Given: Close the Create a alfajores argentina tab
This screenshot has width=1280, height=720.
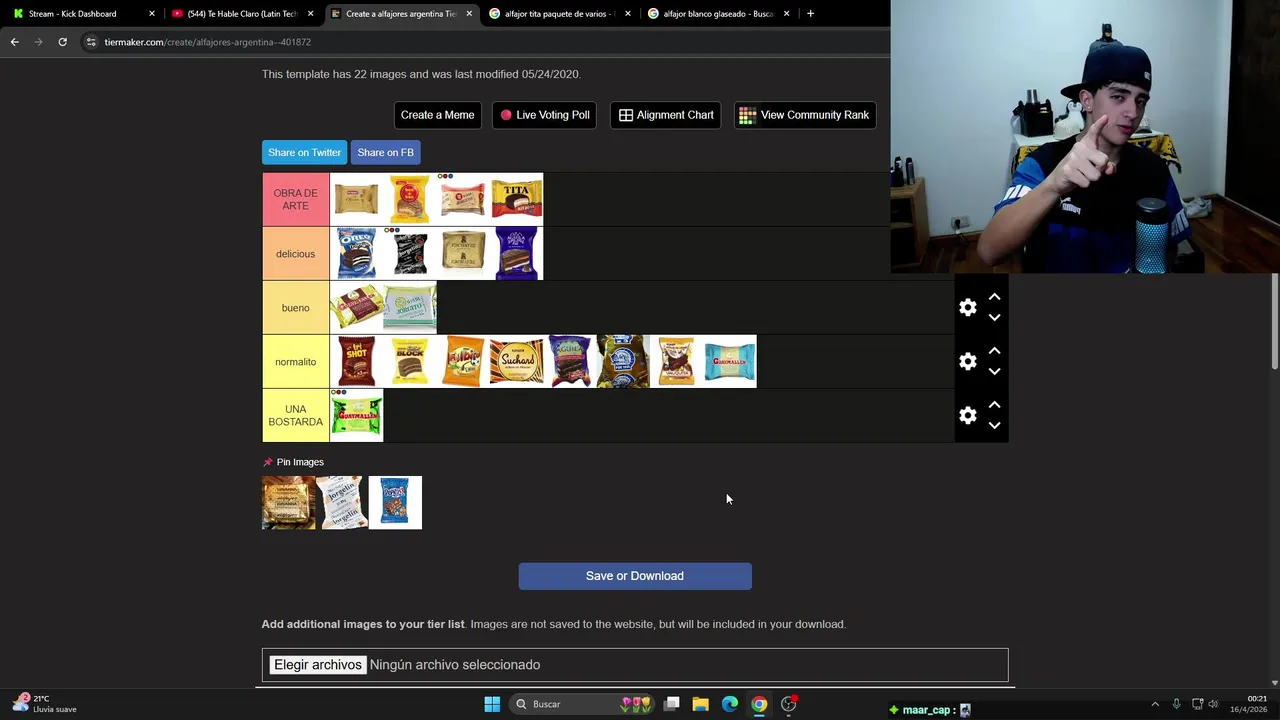Looking at the screenshot, I should 469,14.
